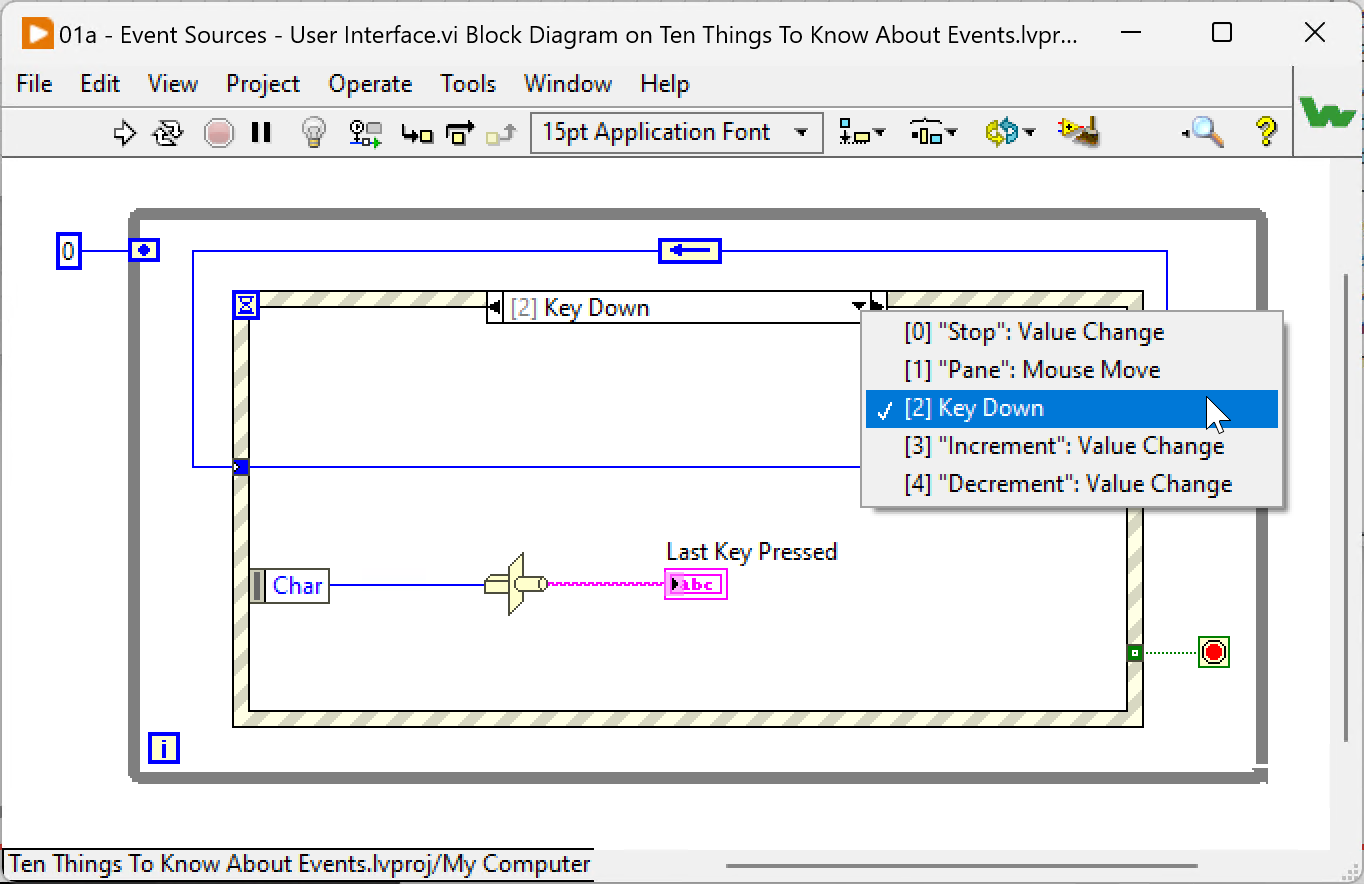Click Last Key Pressed string indicator terminal

pos(695,584)
